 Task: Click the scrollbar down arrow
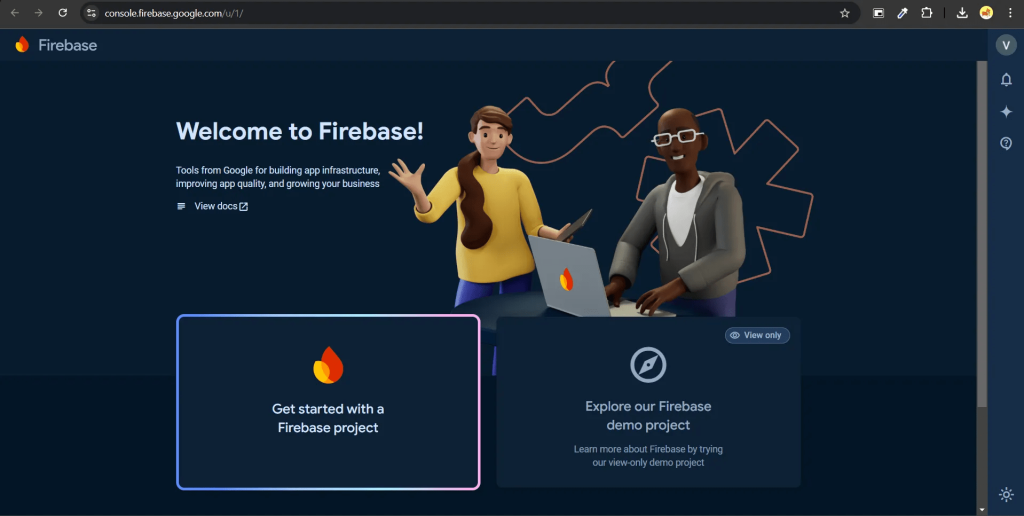pyautogui.click(x=982, y=509)
